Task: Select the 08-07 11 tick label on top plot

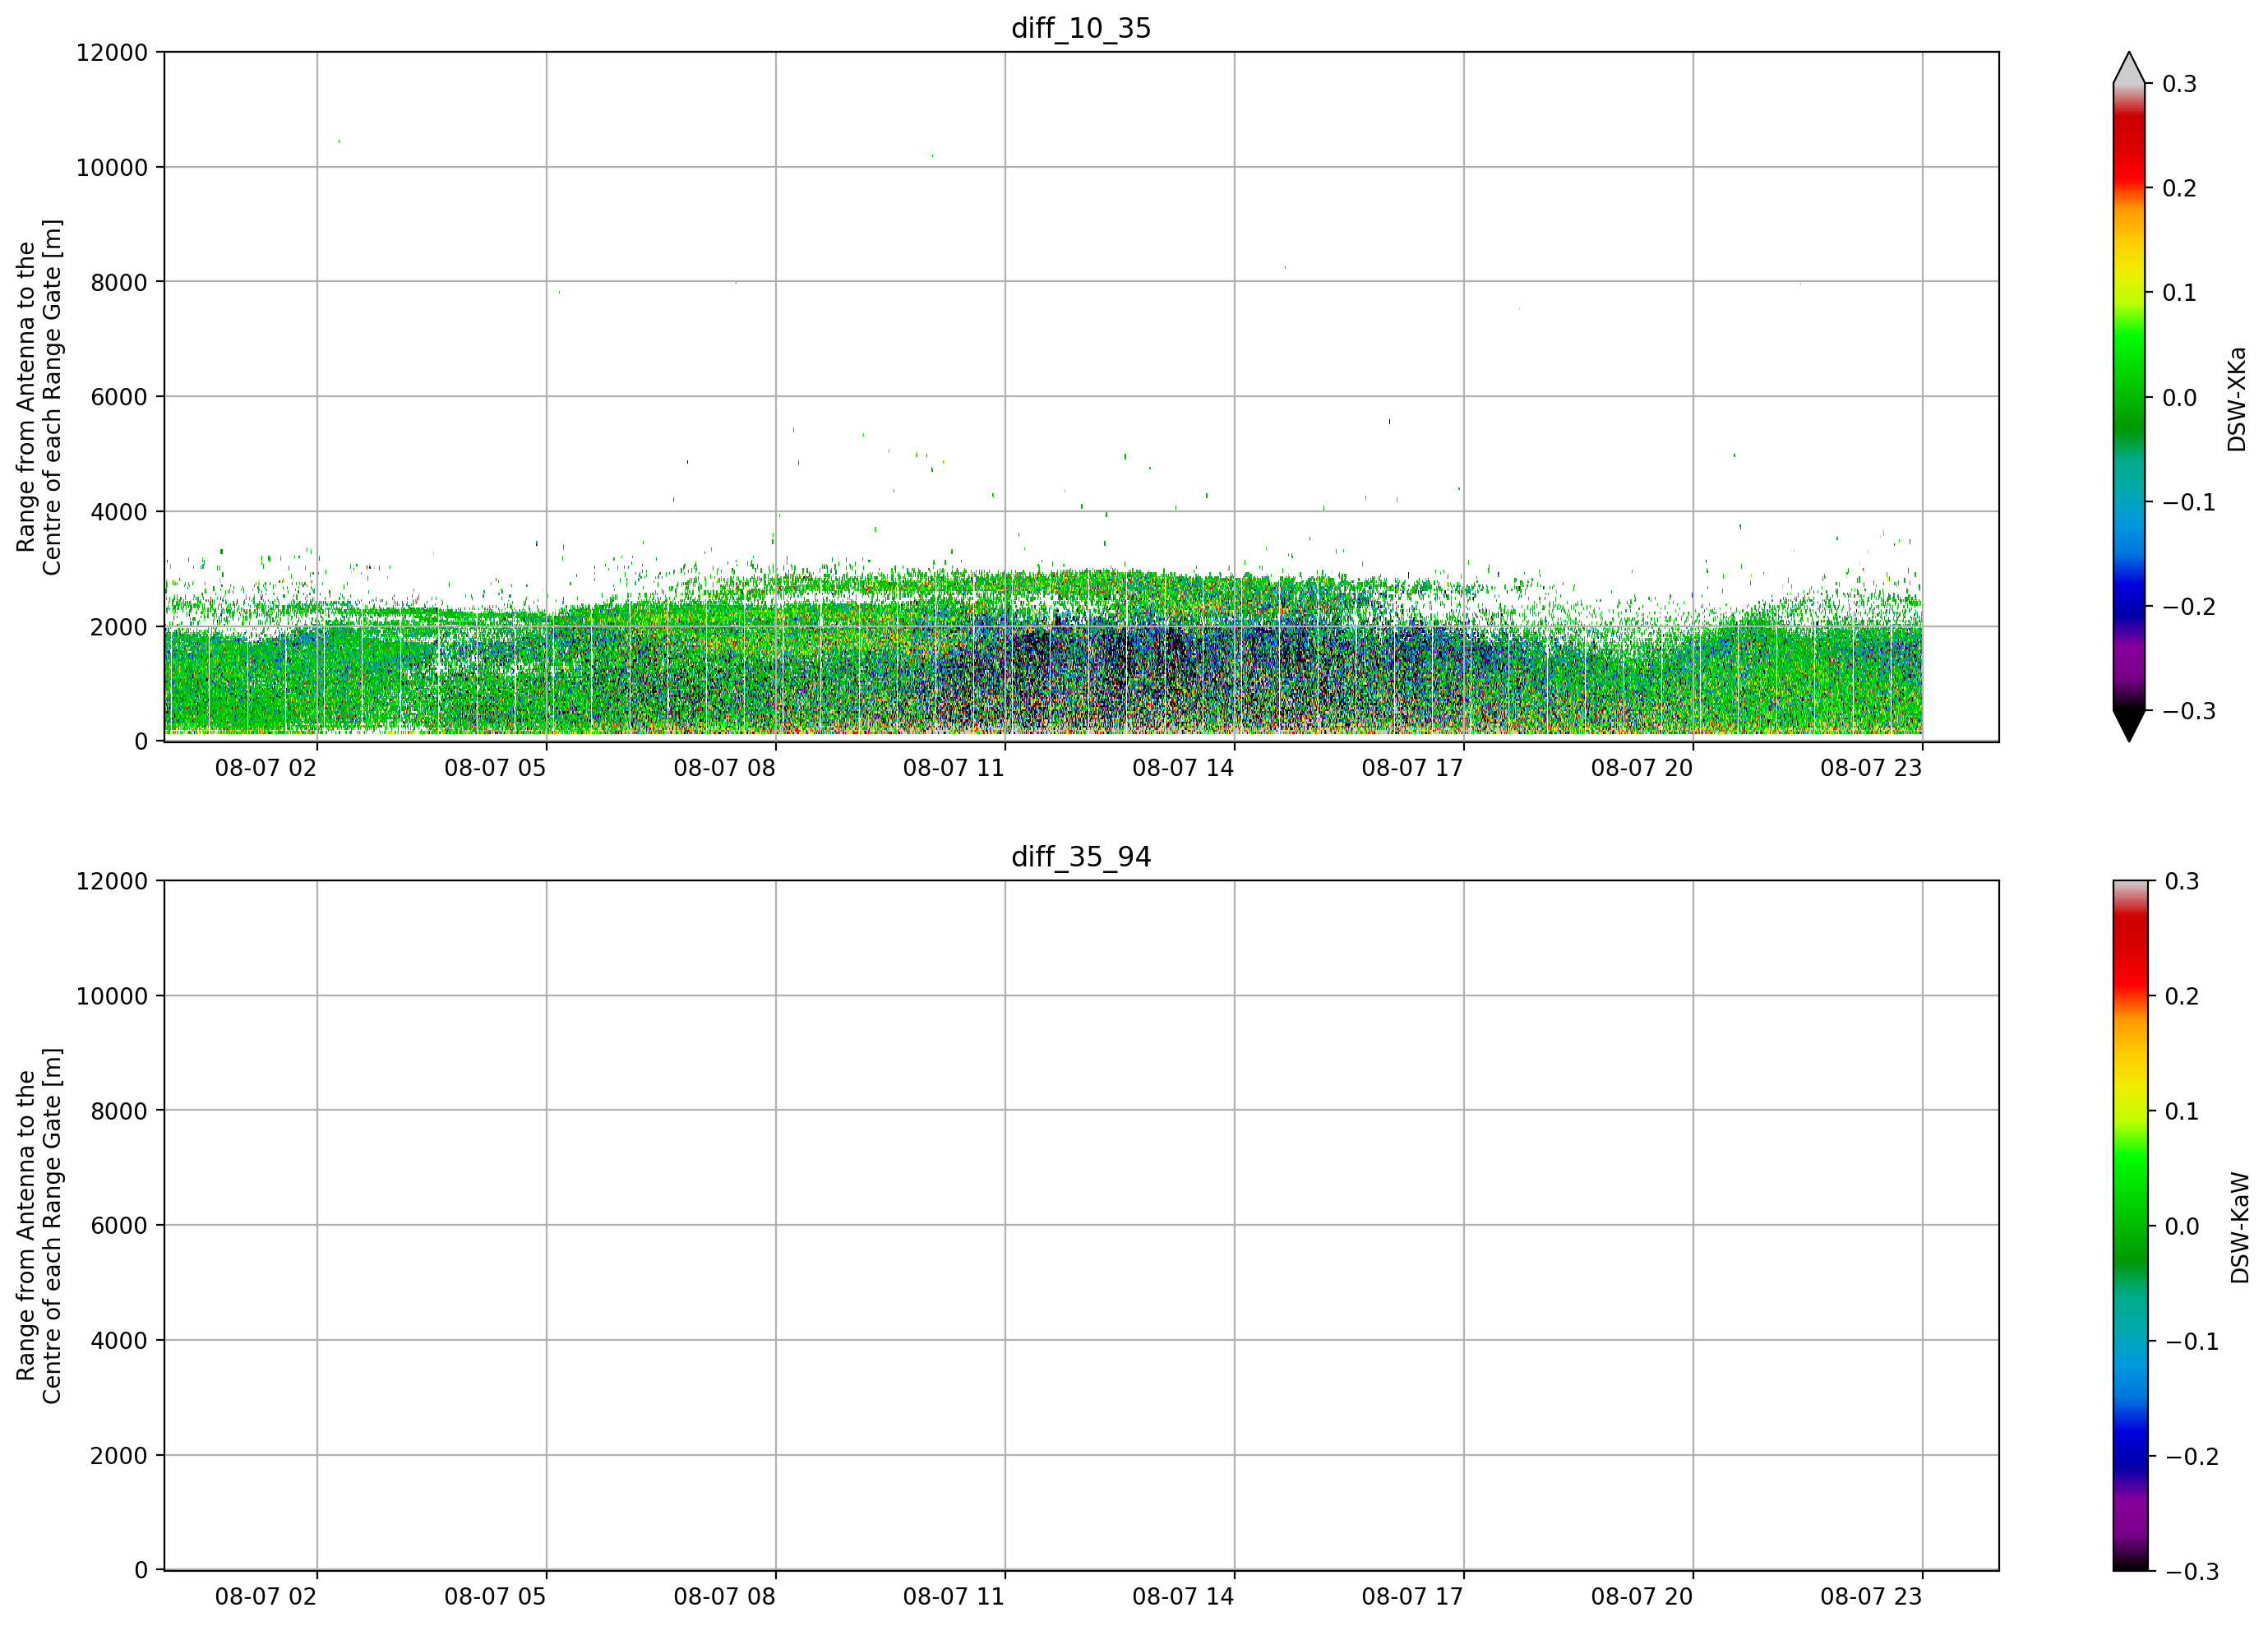Action: pyautogui.click(x=953, y=768)
